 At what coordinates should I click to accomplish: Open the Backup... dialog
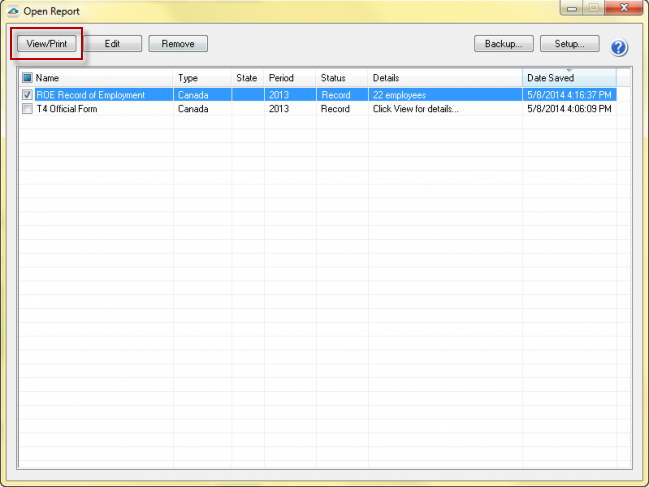click(x=503, y=44)
